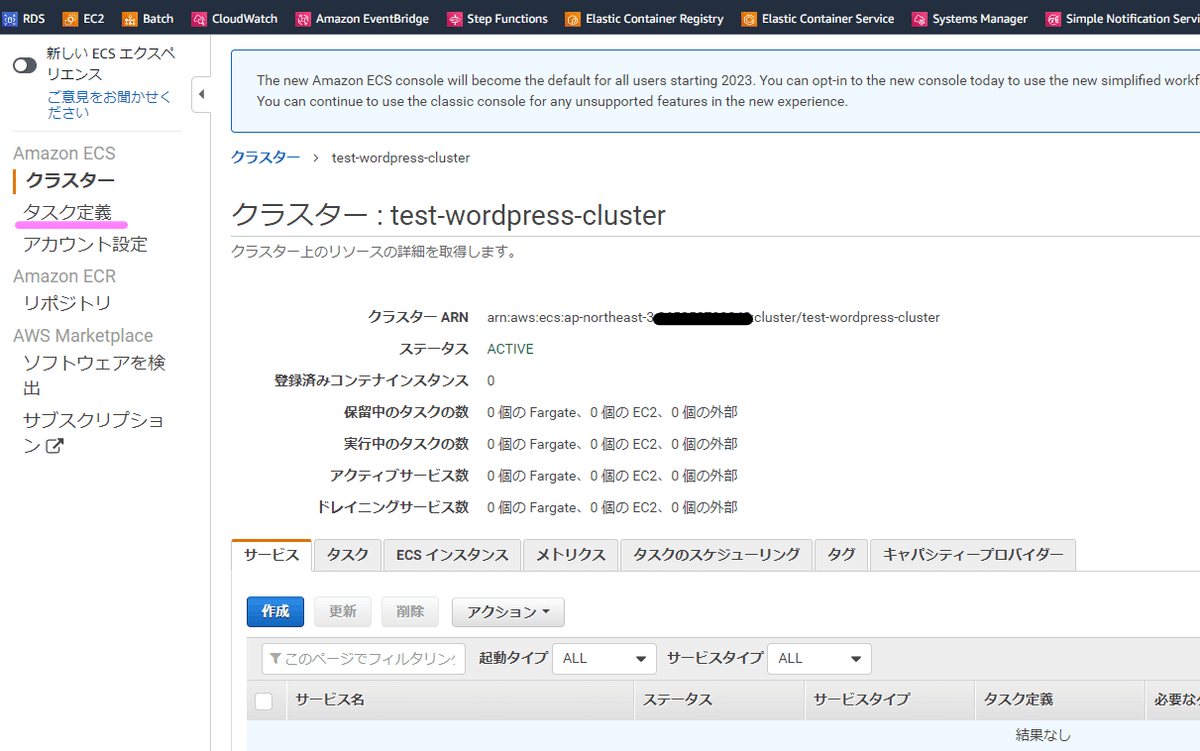Open リポジトリ under Amazon ECR
The height and width of the screenshot is (751, 1200).
(x=67, y=303)
